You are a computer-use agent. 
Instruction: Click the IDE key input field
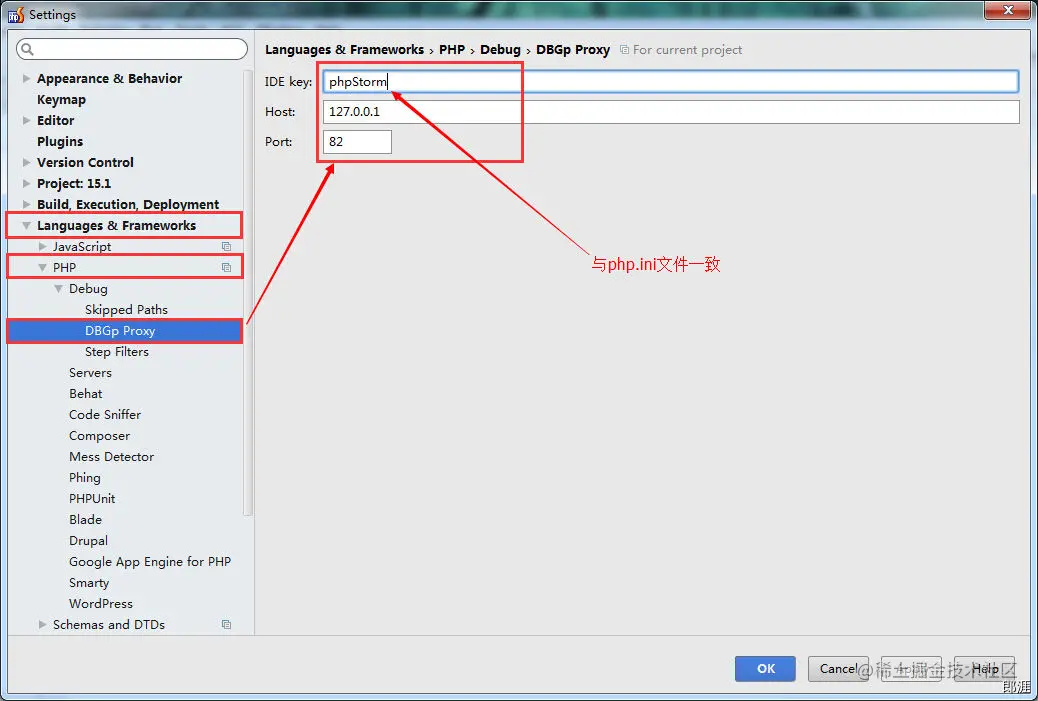tap(671, 81)
